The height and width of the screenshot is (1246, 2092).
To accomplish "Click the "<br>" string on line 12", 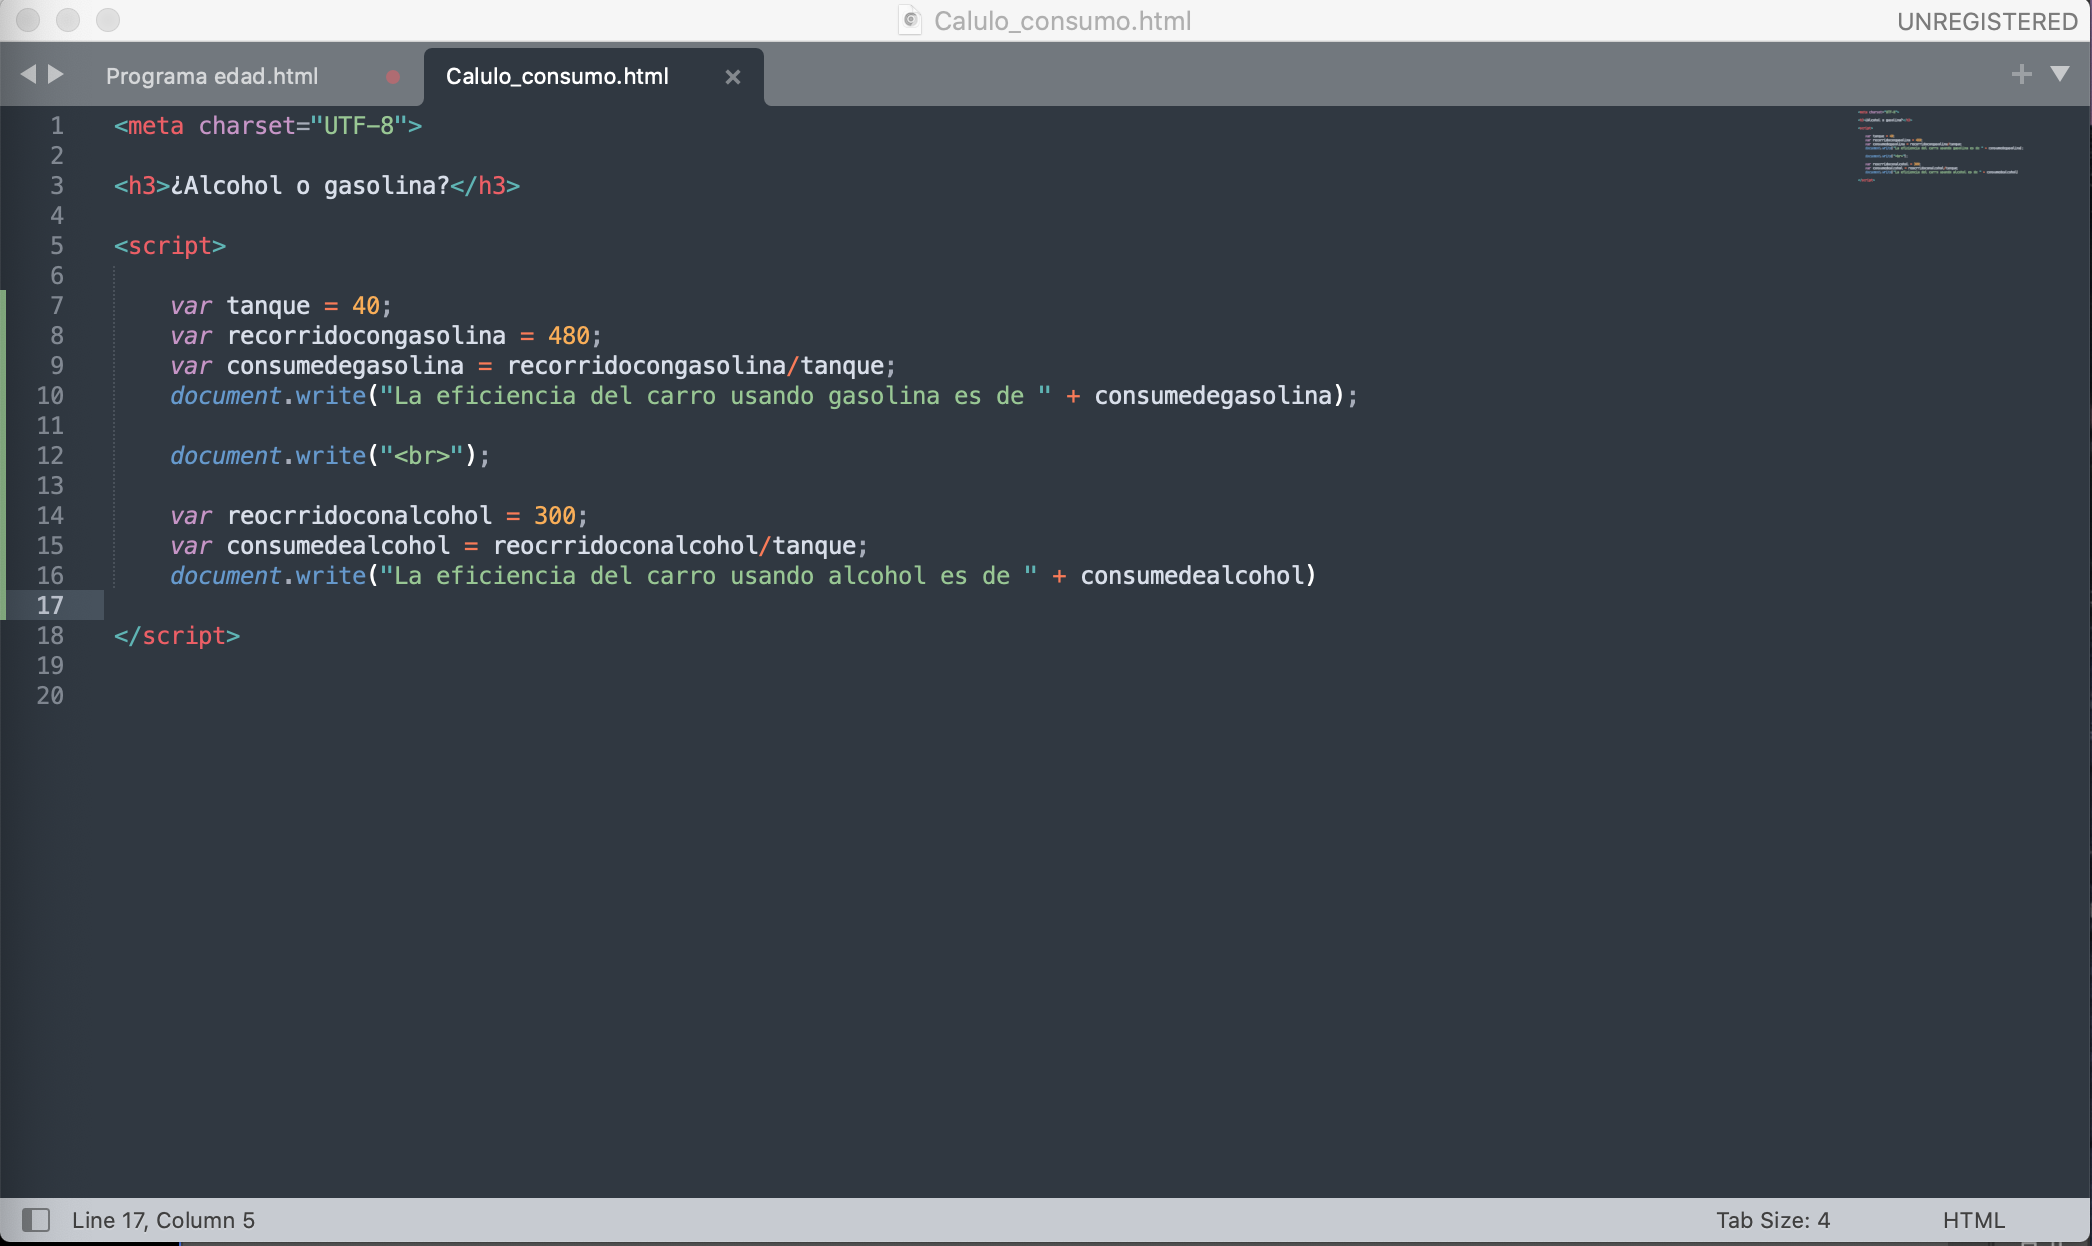I will pos(421,456).
